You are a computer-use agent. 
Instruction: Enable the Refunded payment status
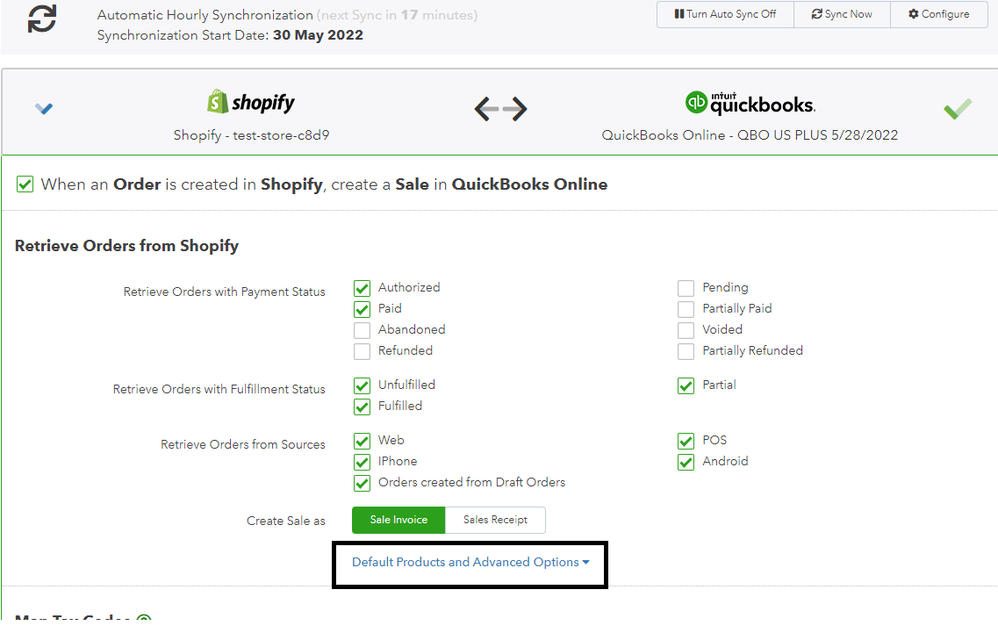coord(362,351)
